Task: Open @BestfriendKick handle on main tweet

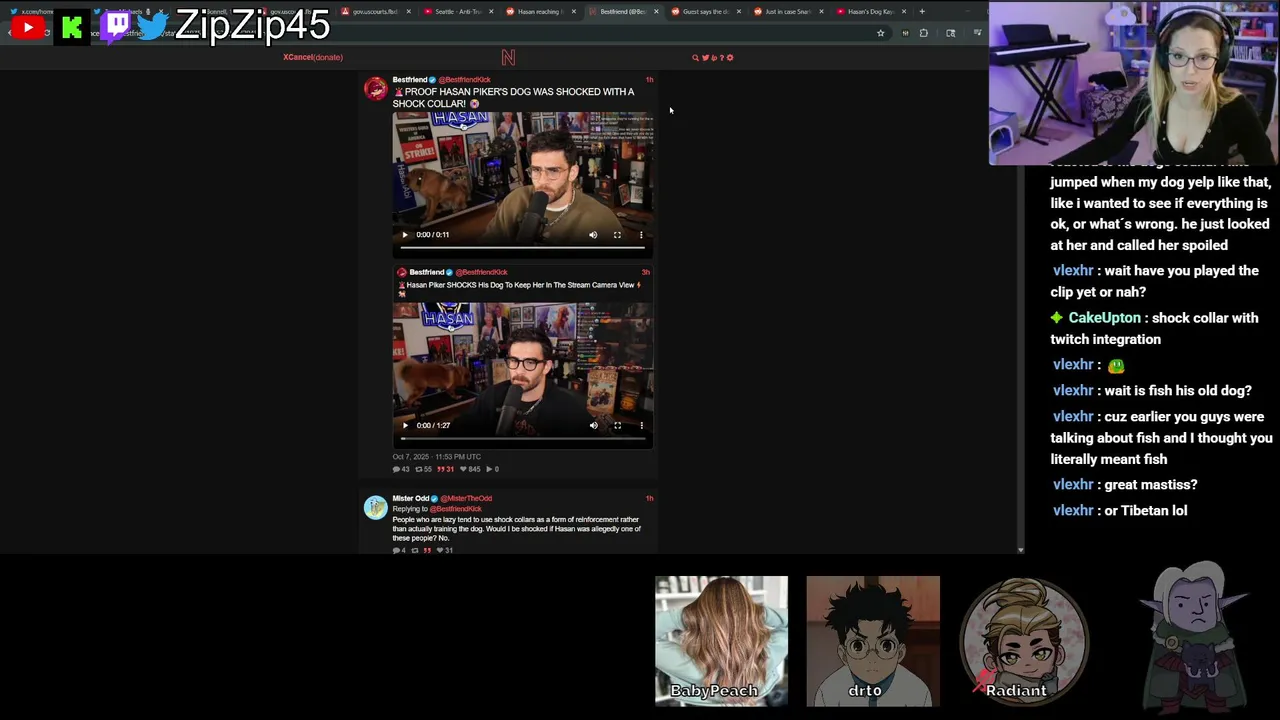Action: [x=465, y=80]
